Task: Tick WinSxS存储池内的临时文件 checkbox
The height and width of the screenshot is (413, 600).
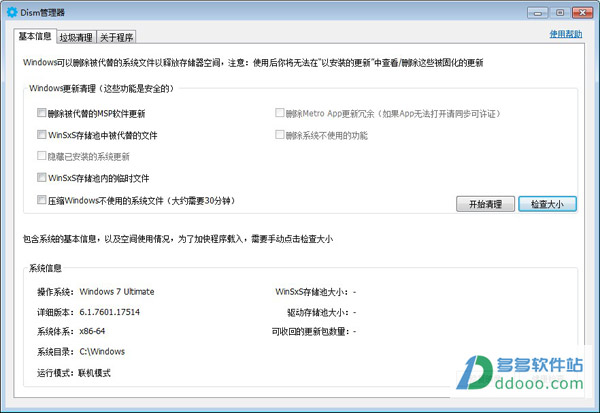Action: point(42,177)
